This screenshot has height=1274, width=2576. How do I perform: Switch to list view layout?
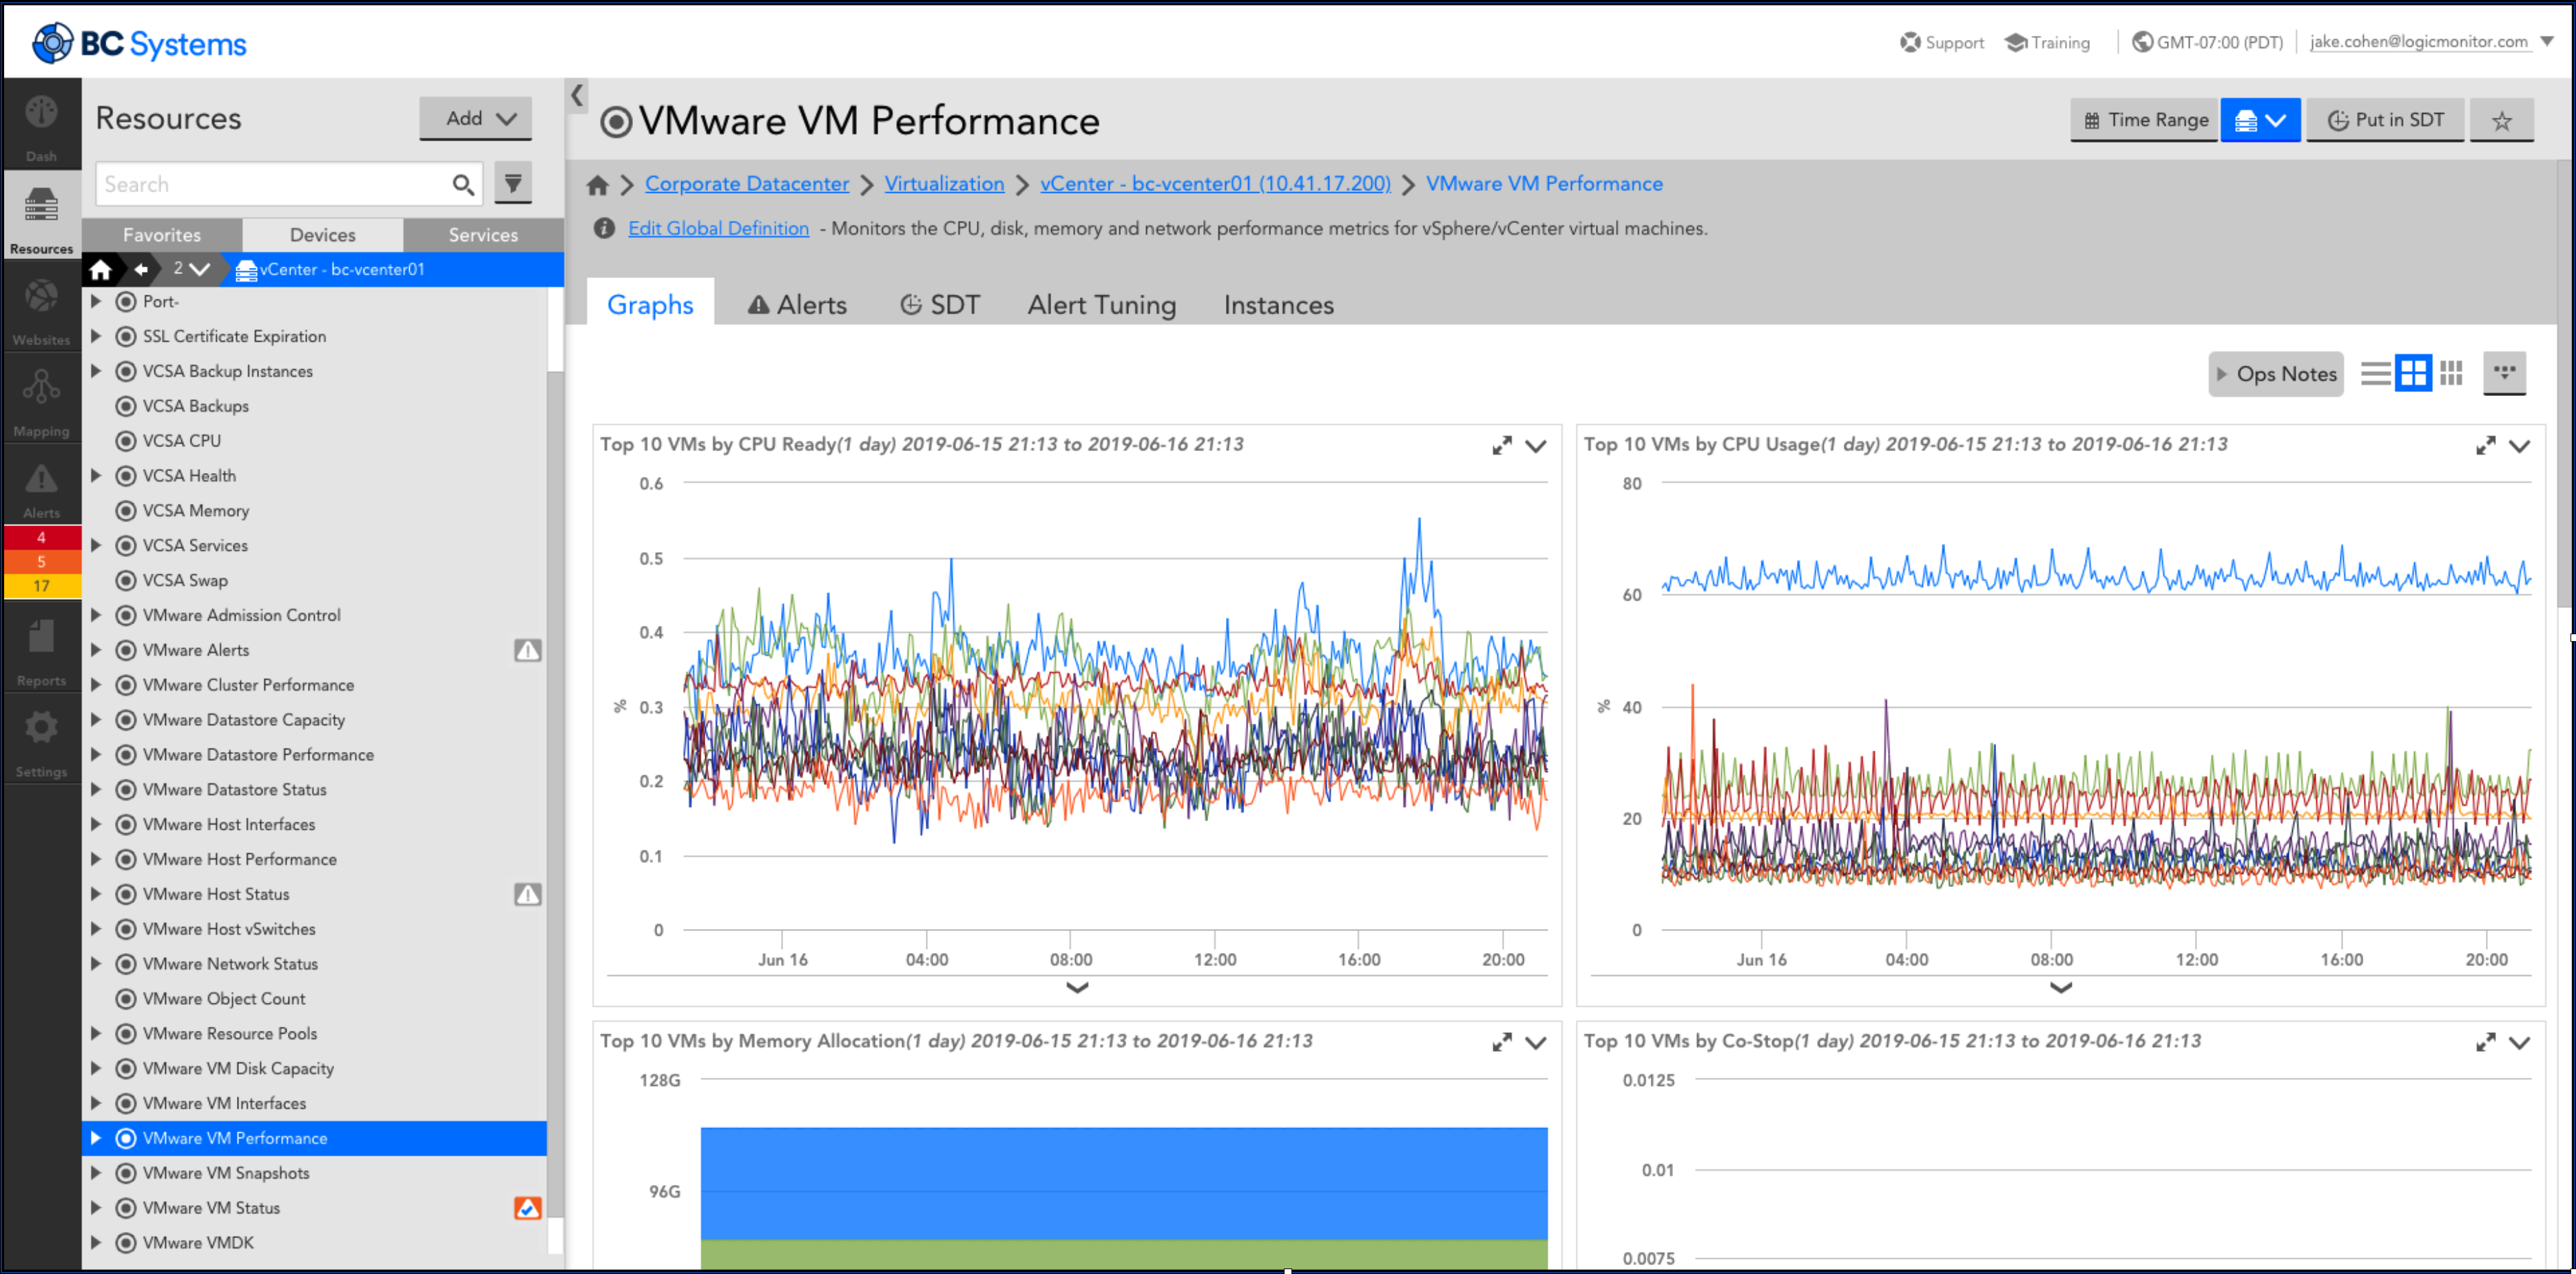pyautogui.click(x=2375, y=374)
